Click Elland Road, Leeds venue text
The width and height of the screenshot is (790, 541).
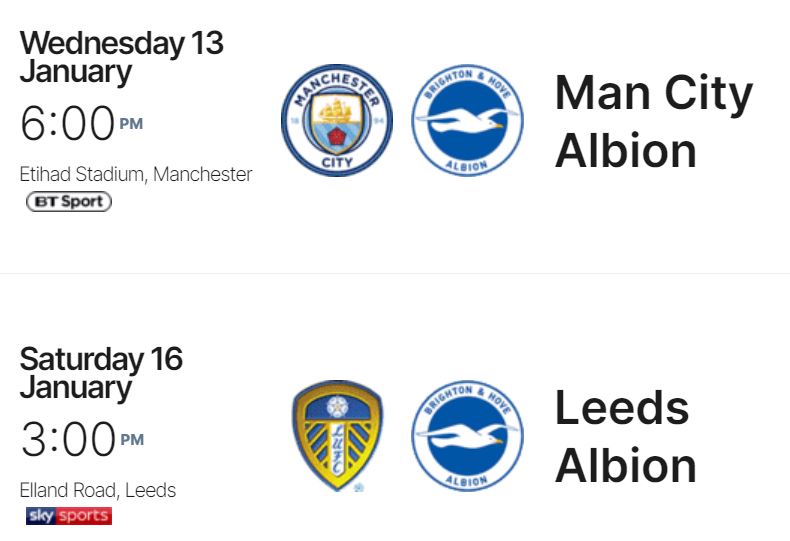point(98,491)
